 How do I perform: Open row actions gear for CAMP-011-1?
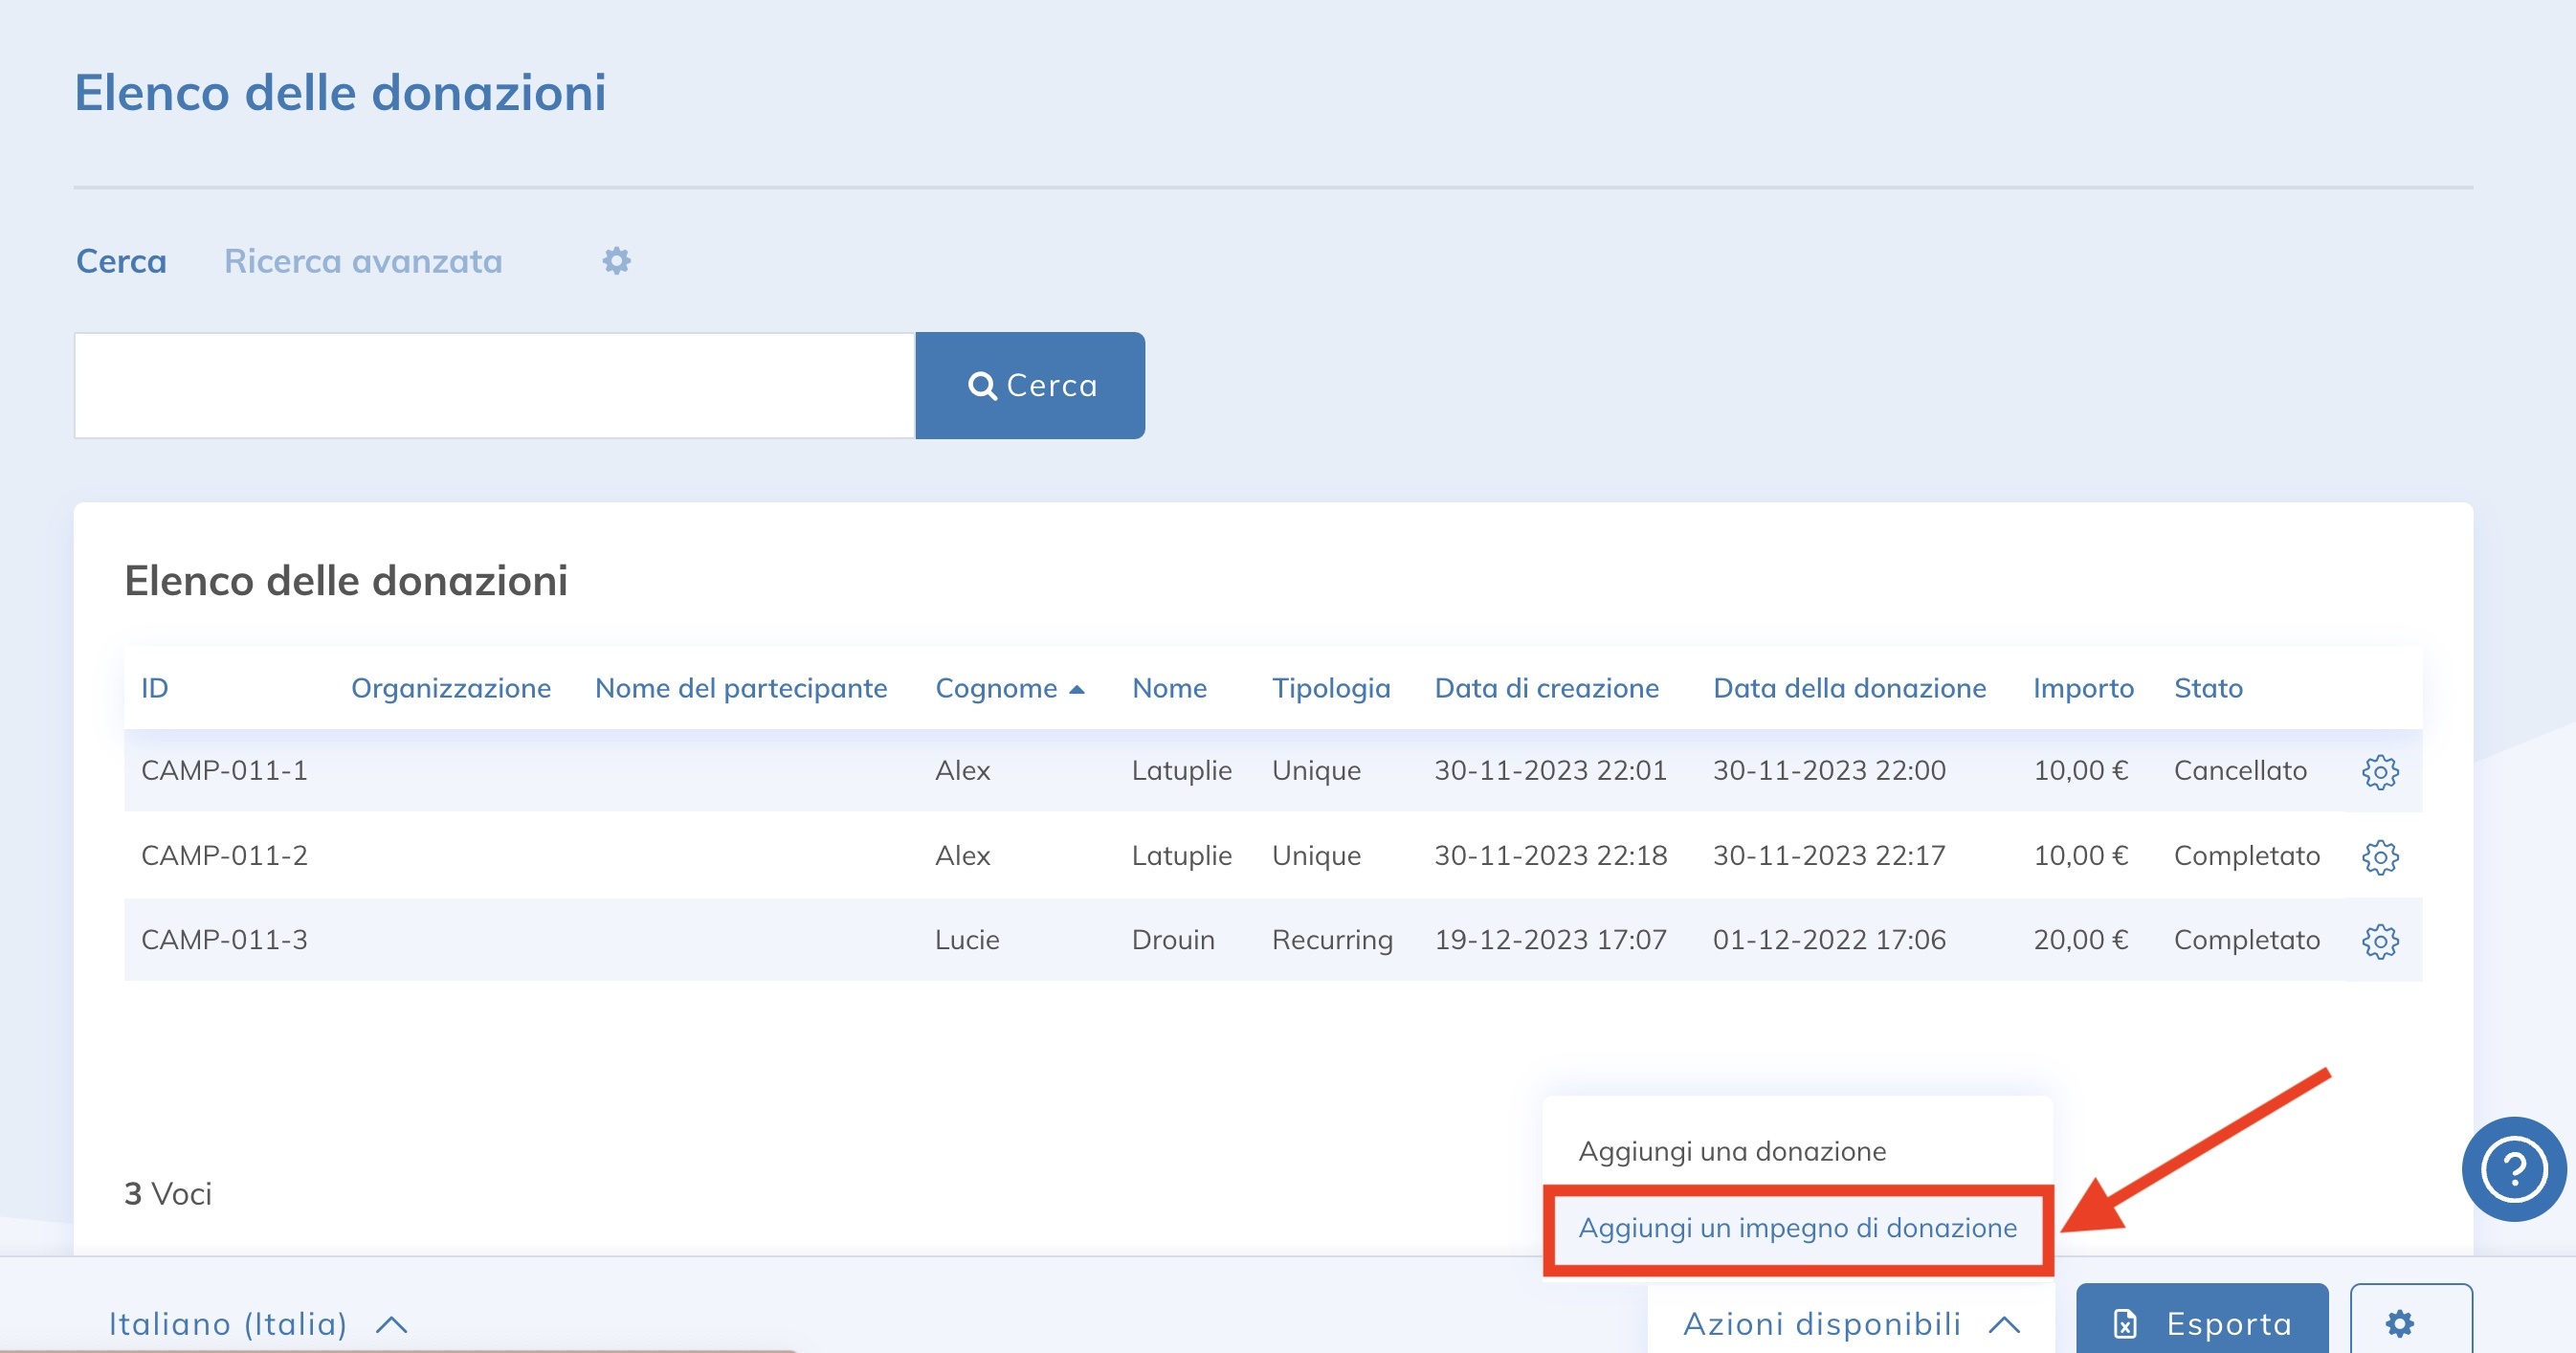point(2380,771)
